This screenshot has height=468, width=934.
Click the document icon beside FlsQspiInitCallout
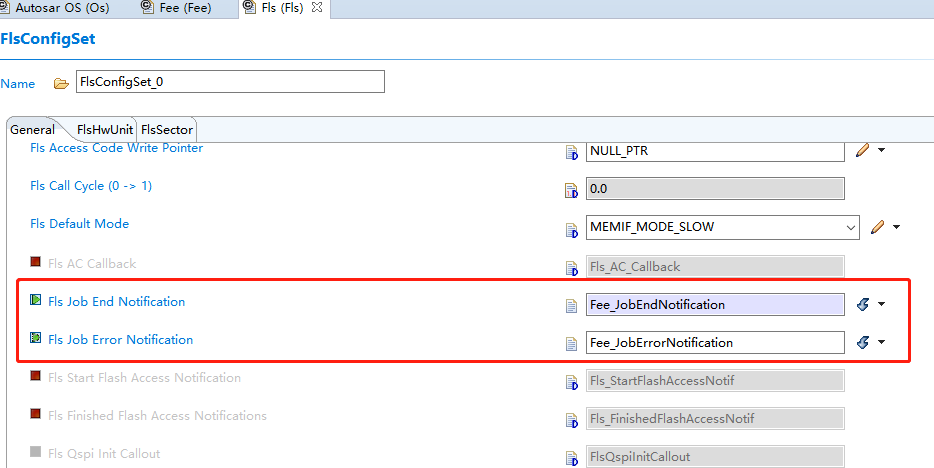(571, 458)
